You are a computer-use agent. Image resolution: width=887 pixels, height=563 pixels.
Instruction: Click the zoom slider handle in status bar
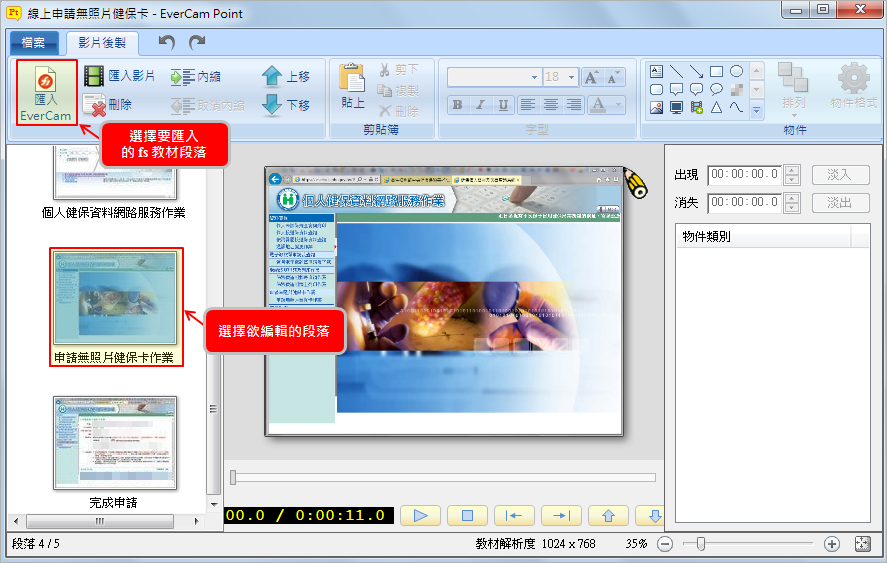701,544
